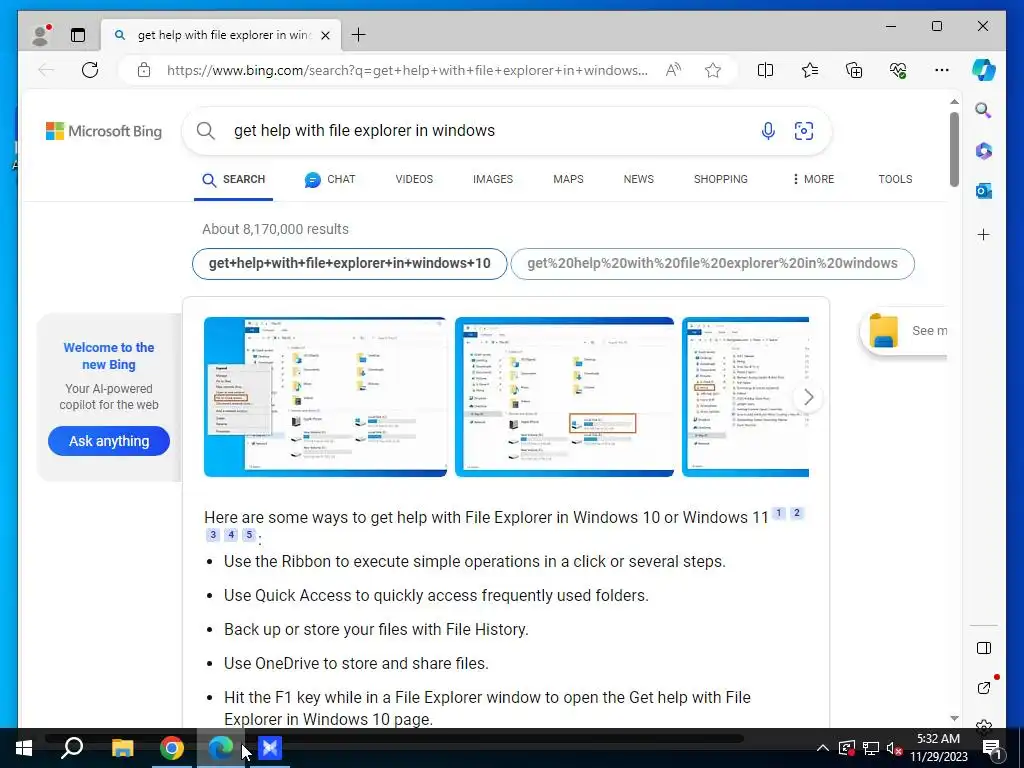Click the Bing search box text

coord(364,131)
